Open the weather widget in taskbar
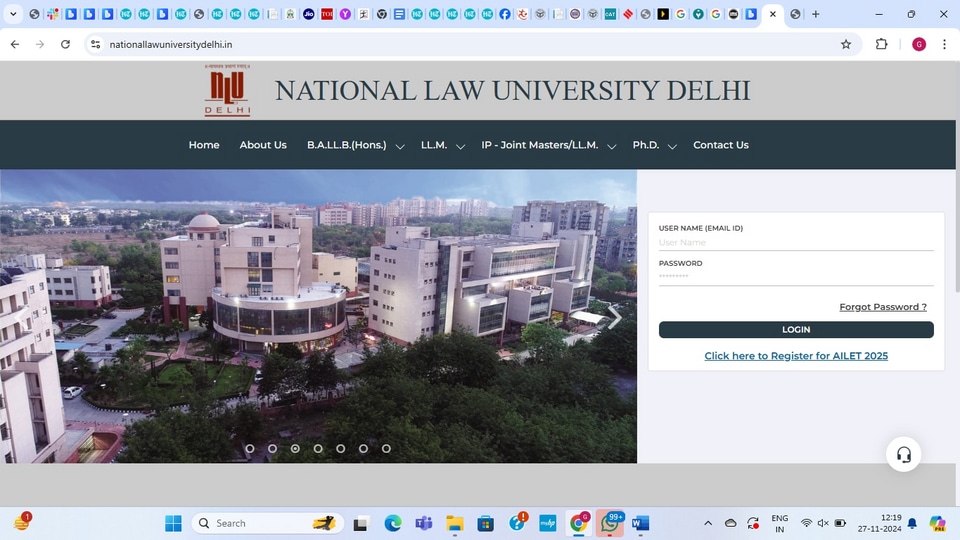Screen dimensions: 960x540 coord(22,522)
